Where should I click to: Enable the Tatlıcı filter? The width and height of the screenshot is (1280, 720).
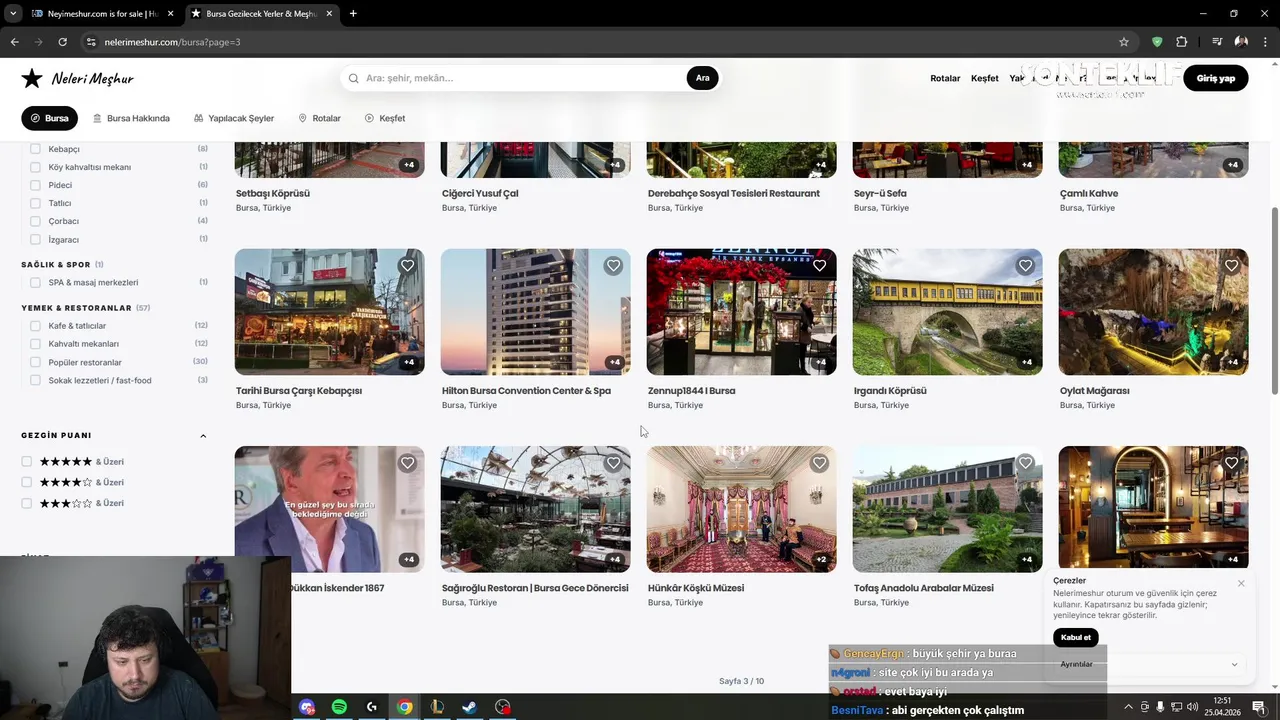pyautogui.click(x=35, y=203)
